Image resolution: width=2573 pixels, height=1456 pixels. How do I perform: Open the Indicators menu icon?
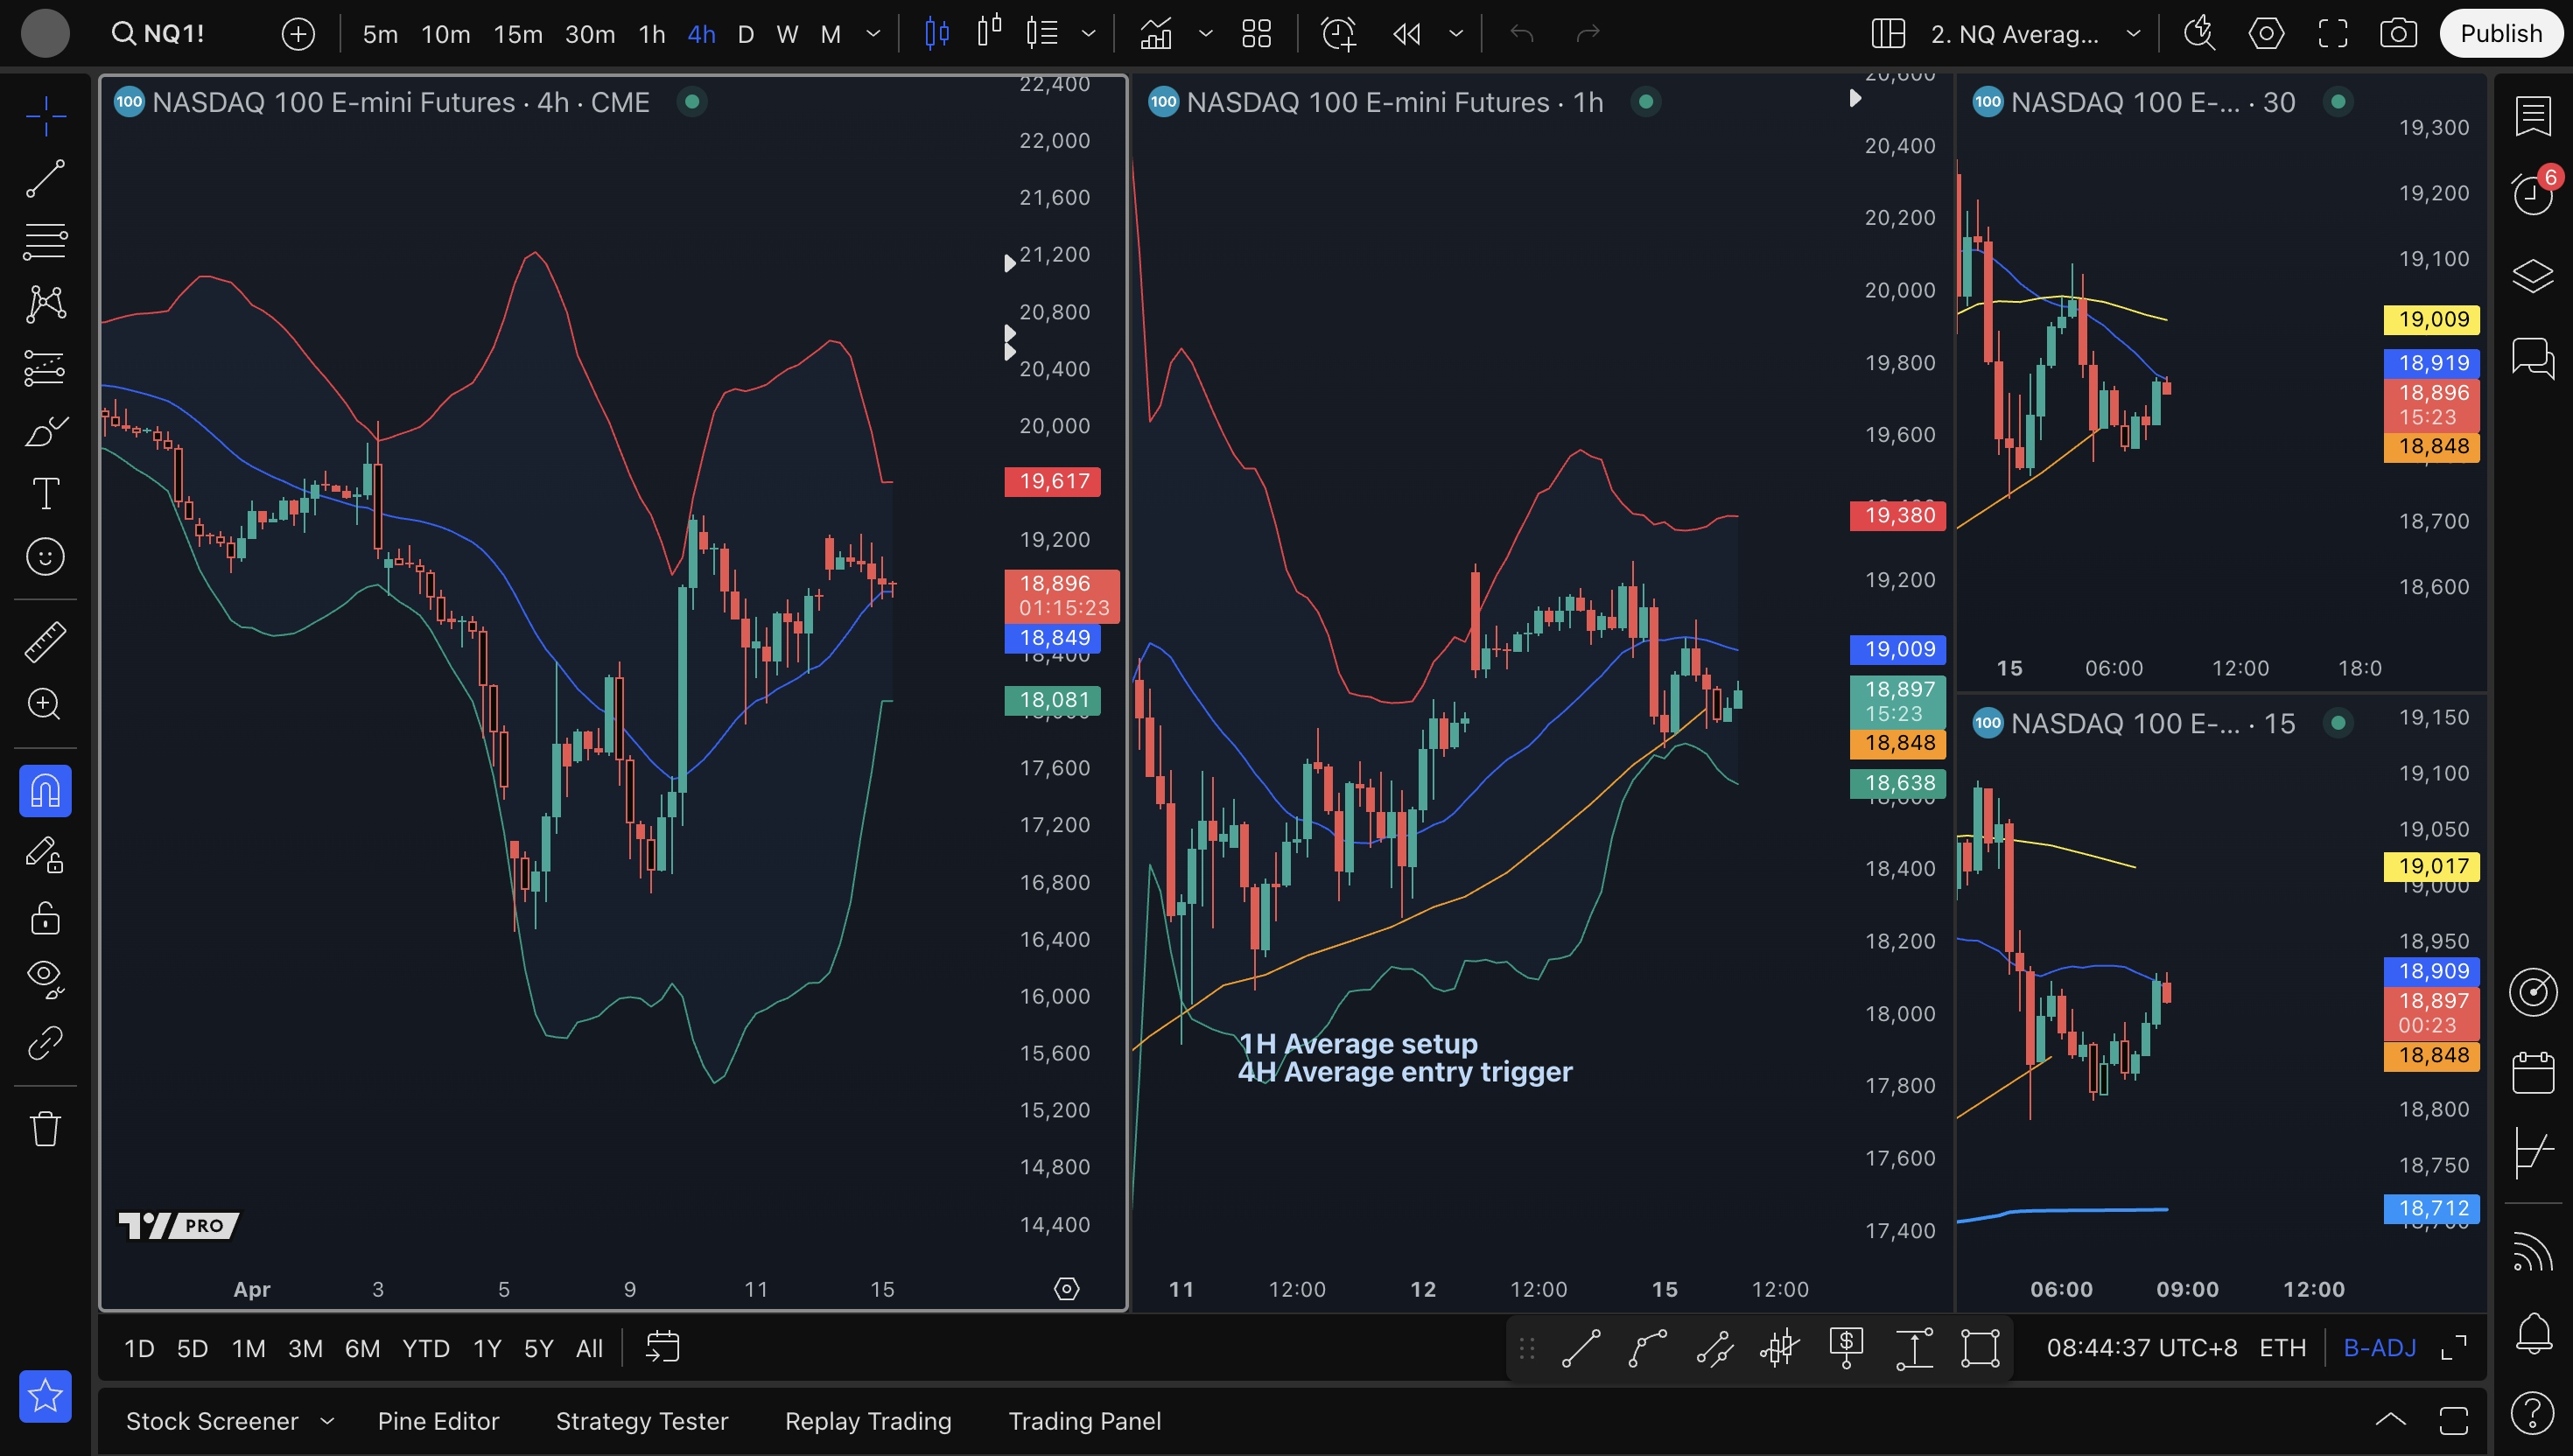click(x=1156, y=34)
